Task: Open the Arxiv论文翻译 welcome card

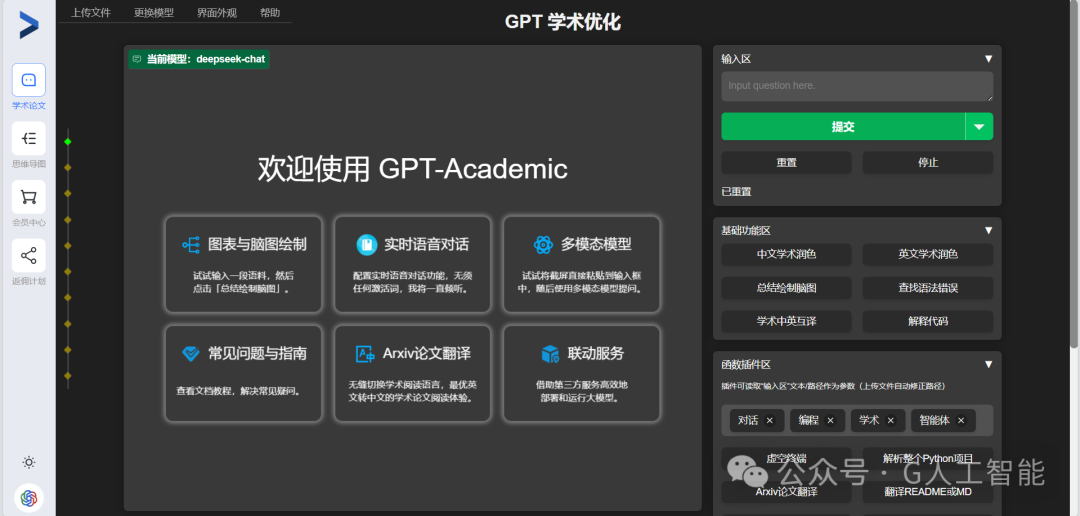Action: [412, 373]
